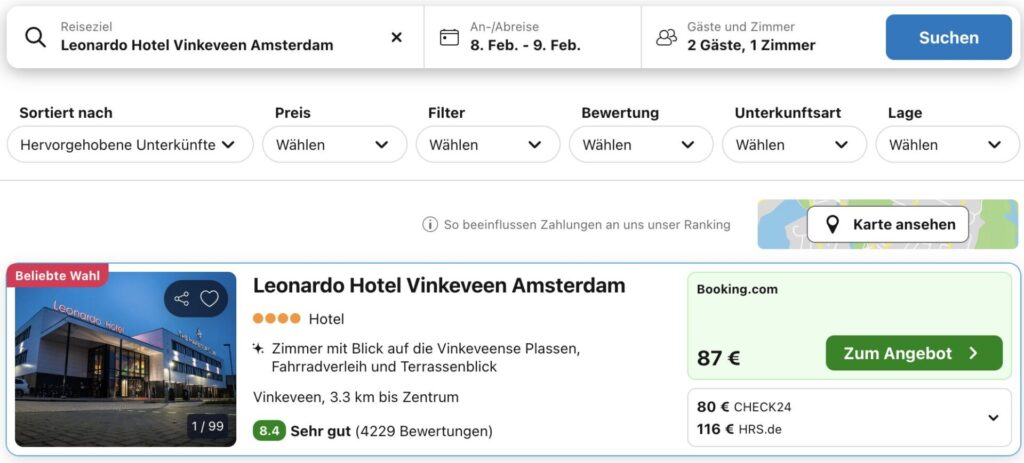Click the map pin icon
The height and width of the screenshot is (463, 1024).
[x=831, y=225]
